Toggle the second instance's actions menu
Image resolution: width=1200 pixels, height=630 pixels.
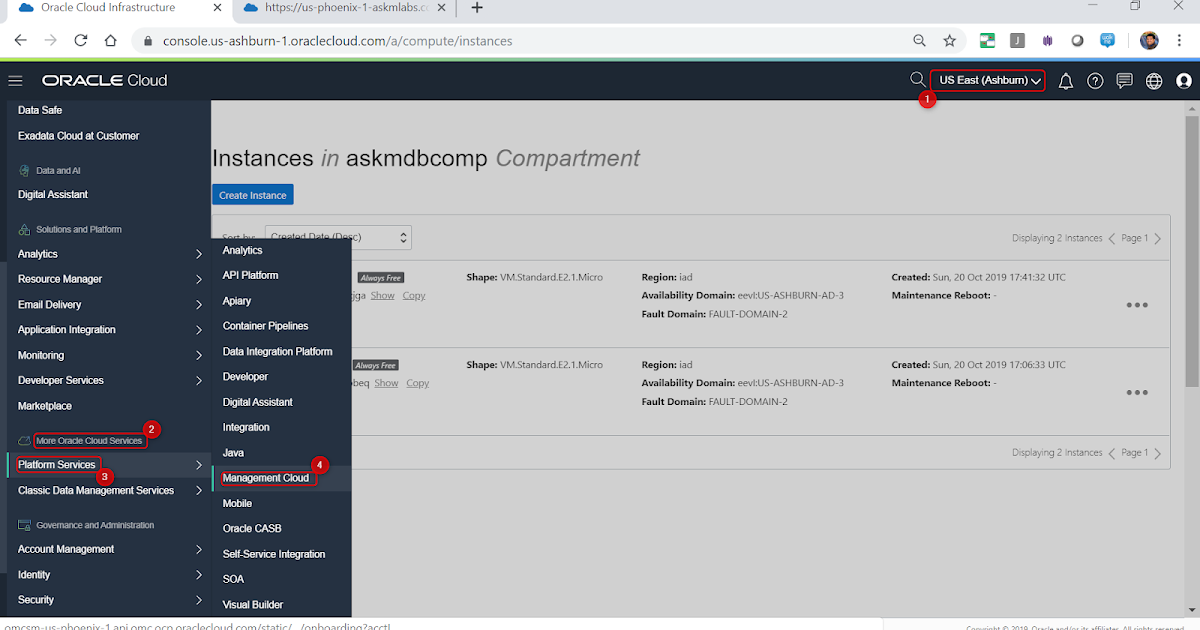tap(1137, 392)
